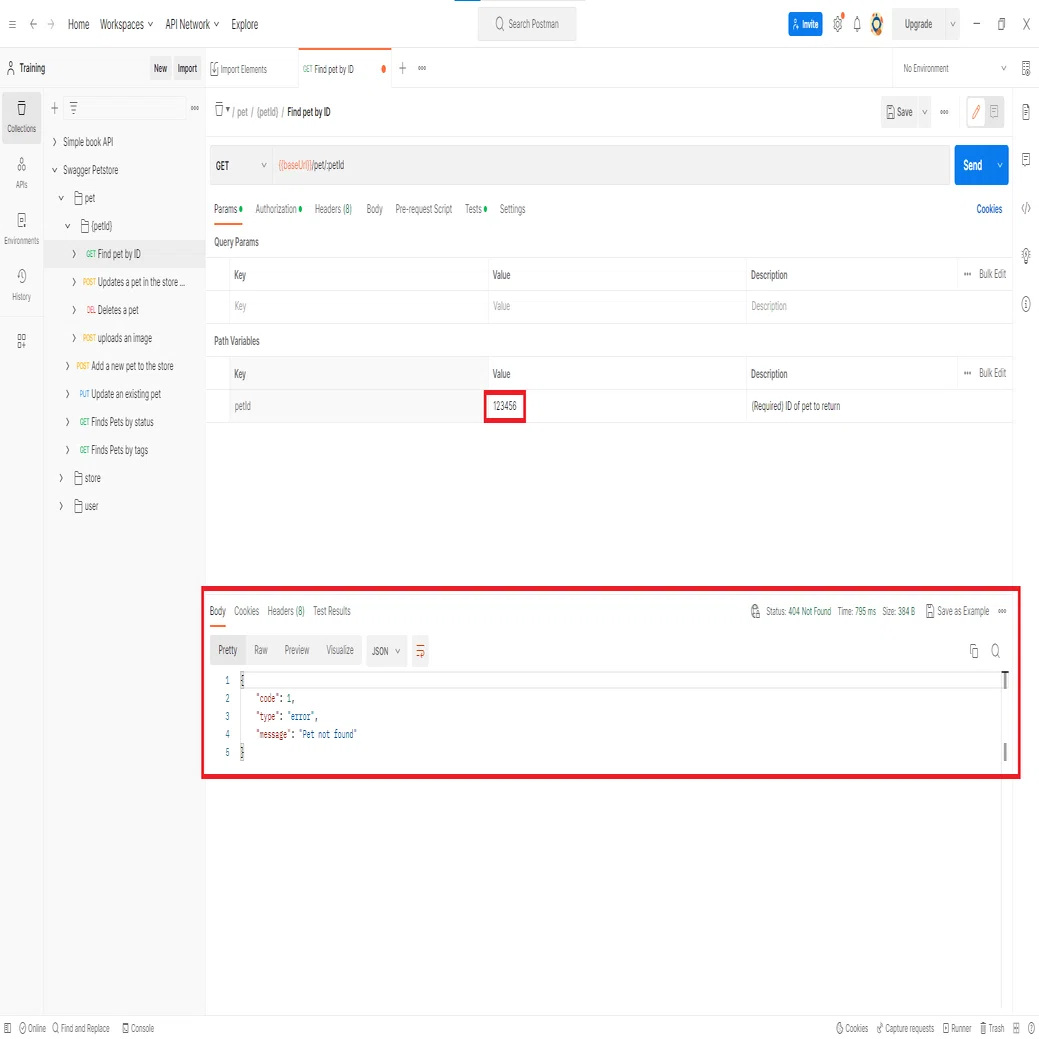Switch to the Tests tab
Screen dimensions: 1039x1039
click(476, 209)
